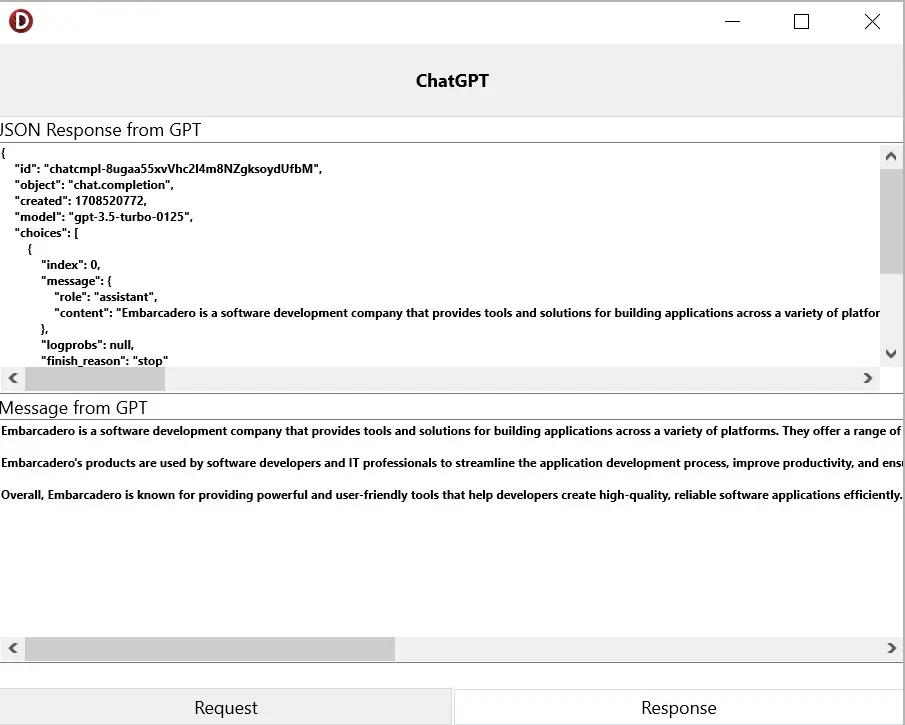Click the ChatGPT header title
905x725 pixels.
point(452,81)
